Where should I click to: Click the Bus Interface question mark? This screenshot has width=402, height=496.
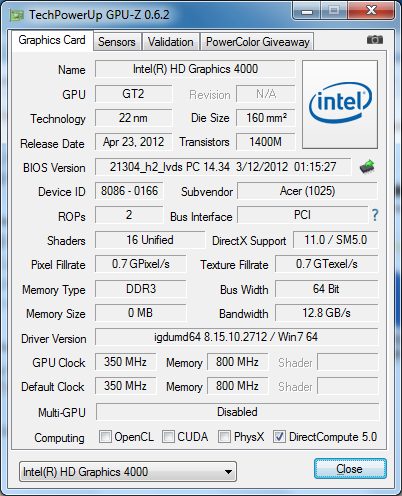pos(375,215)
